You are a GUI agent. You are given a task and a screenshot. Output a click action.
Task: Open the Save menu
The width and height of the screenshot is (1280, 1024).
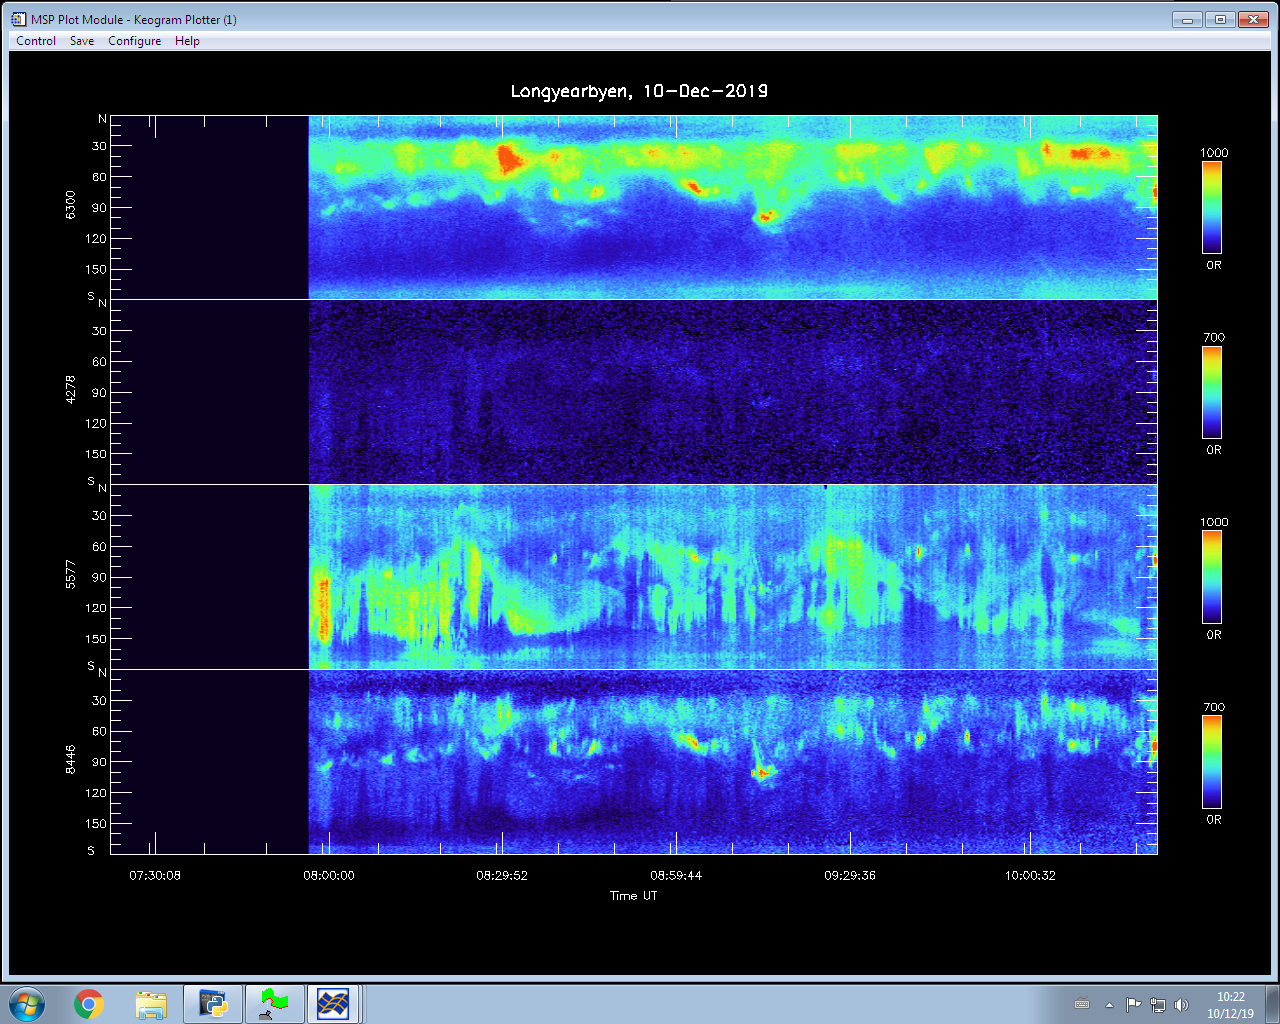point(82,41)
